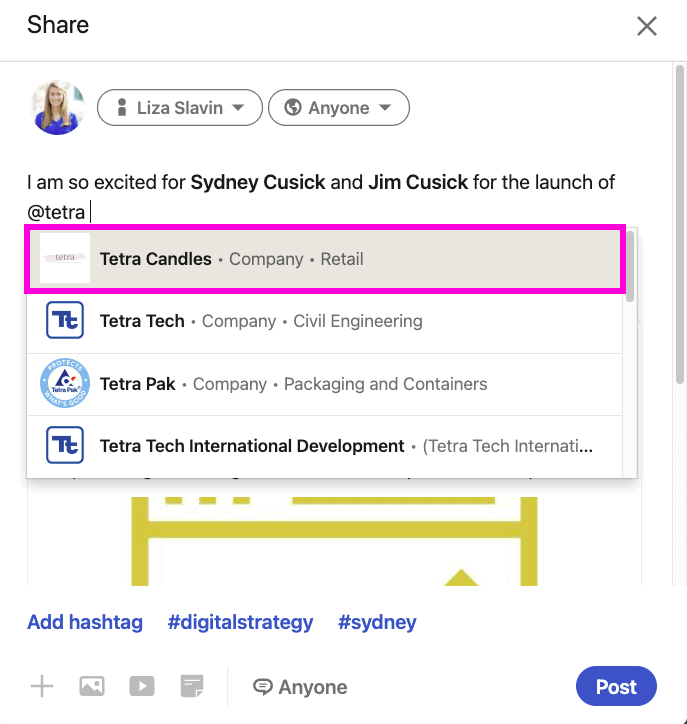Click Liza Slavin's profile photo
This screenshot has width=687, height=724.
pyautogui.click(x=58, y=108)
